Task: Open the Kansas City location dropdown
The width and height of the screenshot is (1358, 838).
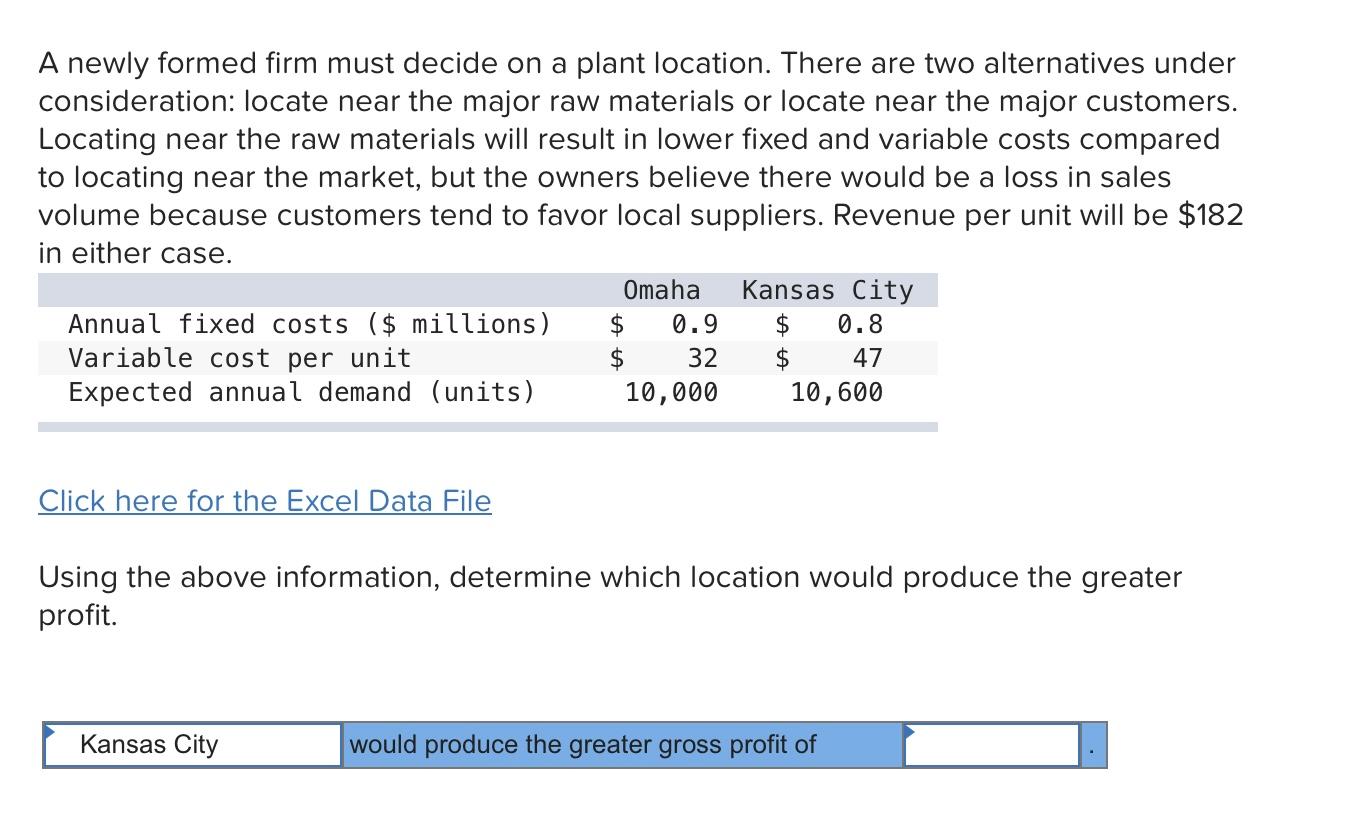Action: [193, 745]
